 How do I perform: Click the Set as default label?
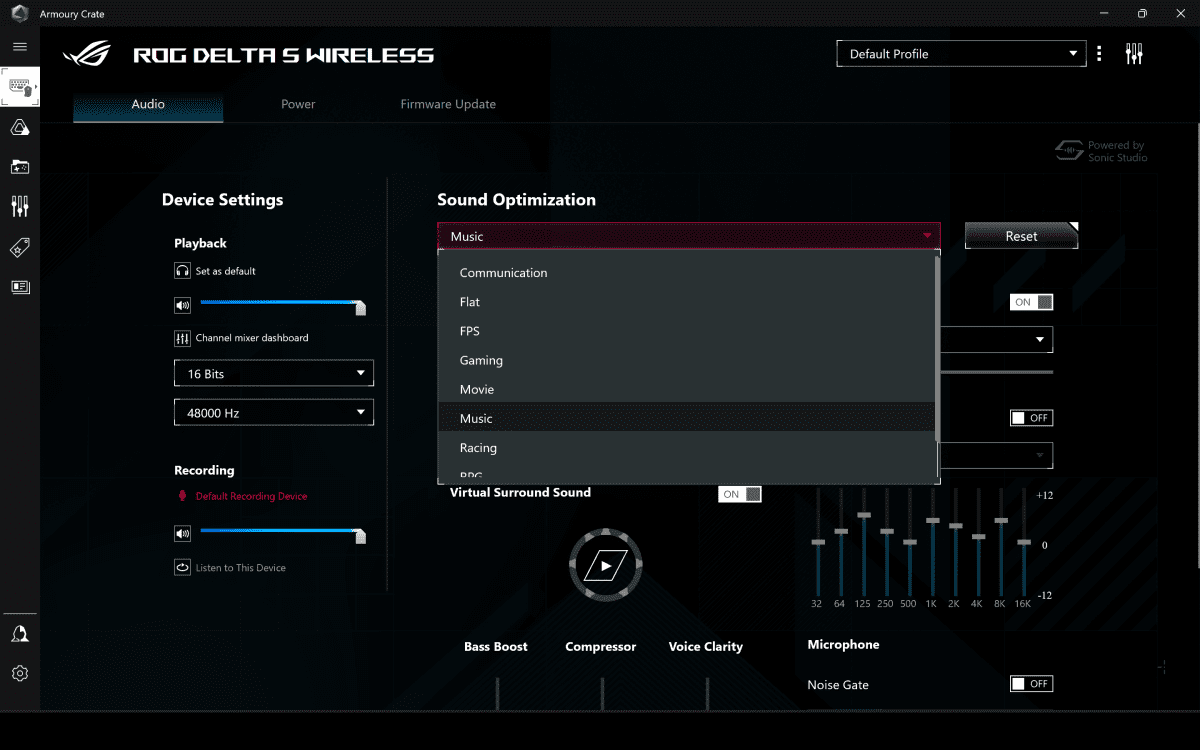point(226,271)
